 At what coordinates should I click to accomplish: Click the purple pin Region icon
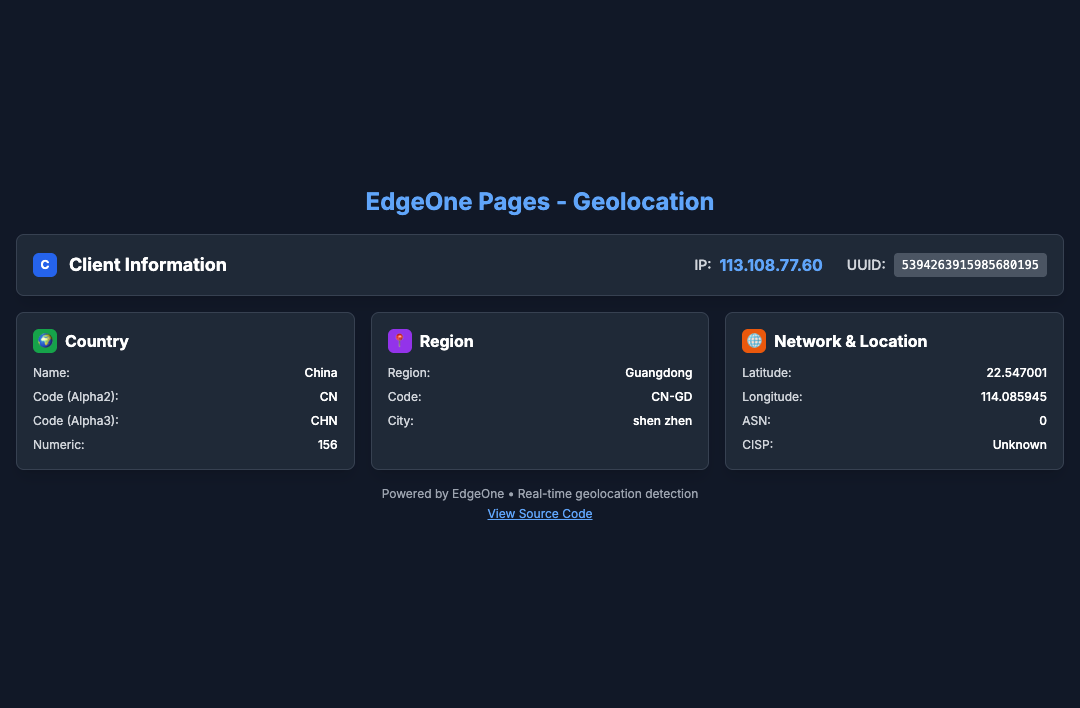(399, 341)
